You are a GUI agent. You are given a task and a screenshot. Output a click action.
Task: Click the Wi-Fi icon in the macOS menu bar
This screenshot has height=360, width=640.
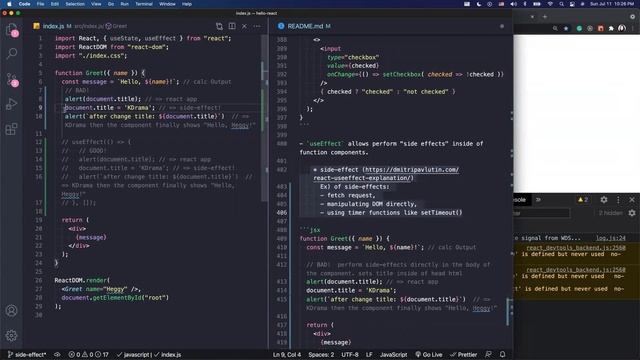click(x=550, y=4)
